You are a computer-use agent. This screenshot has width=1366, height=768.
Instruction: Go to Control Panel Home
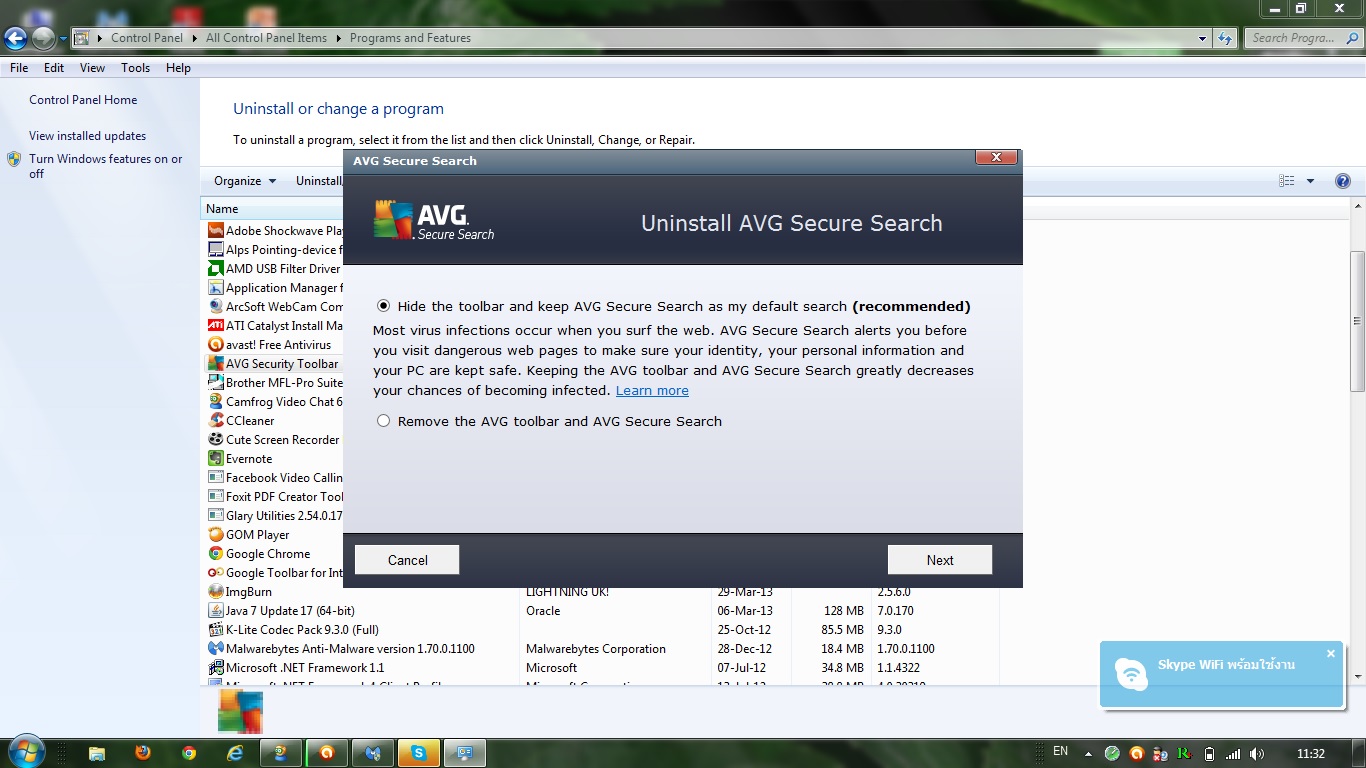point(83,100)
